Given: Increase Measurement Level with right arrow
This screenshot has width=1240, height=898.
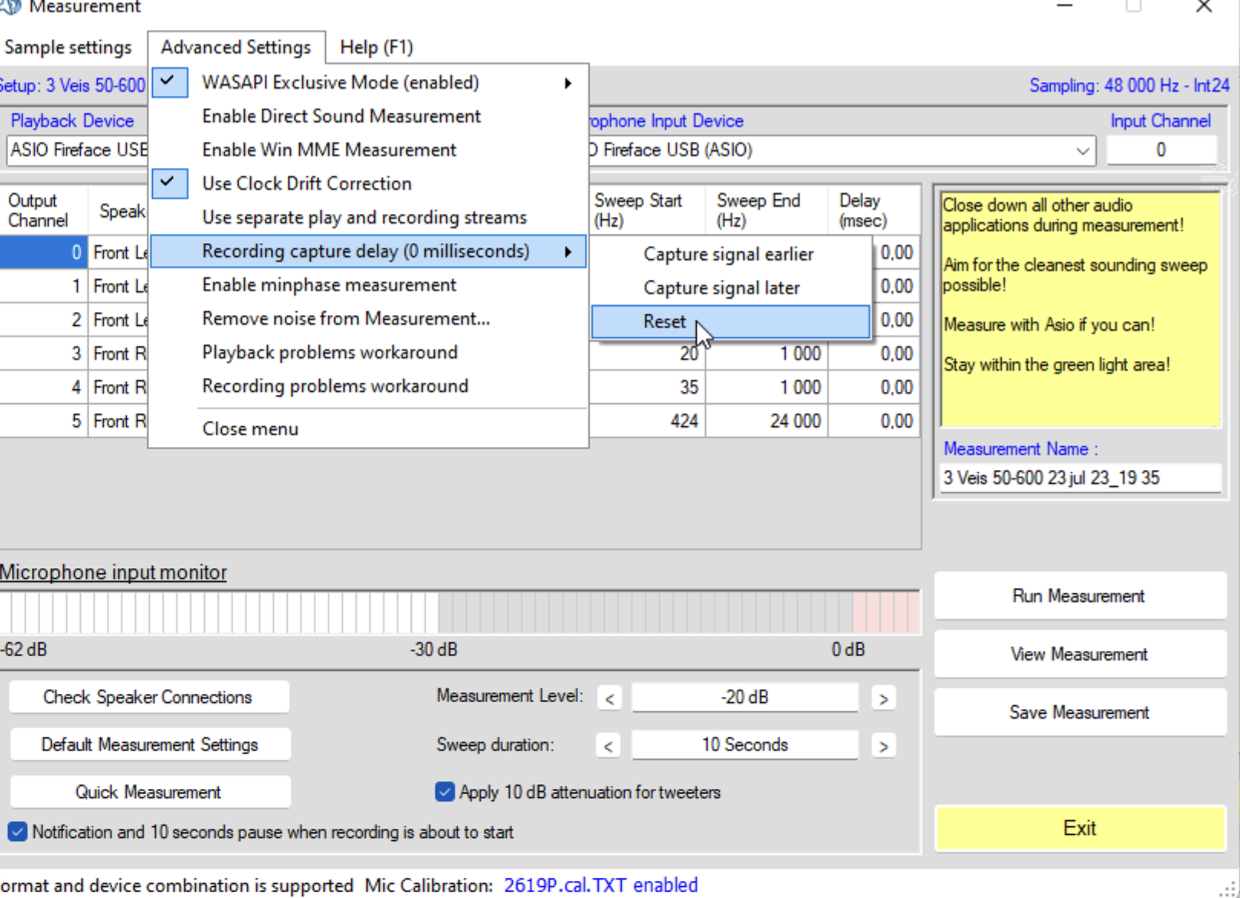Looking at the screenshot, I should [x=882, y=698].
